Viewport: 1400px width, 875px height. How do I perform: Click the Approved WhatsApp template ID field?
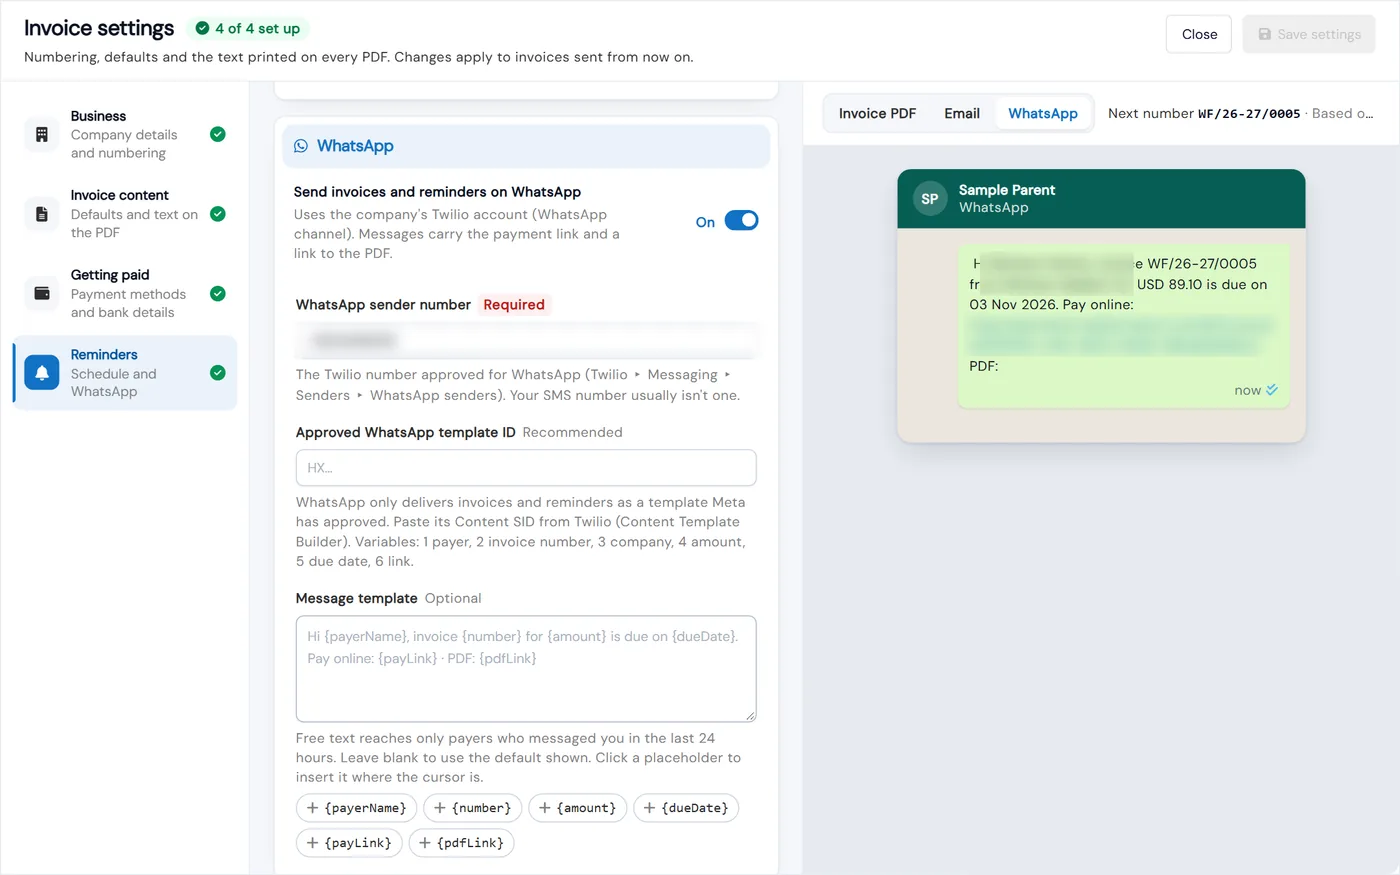(526, 468)
